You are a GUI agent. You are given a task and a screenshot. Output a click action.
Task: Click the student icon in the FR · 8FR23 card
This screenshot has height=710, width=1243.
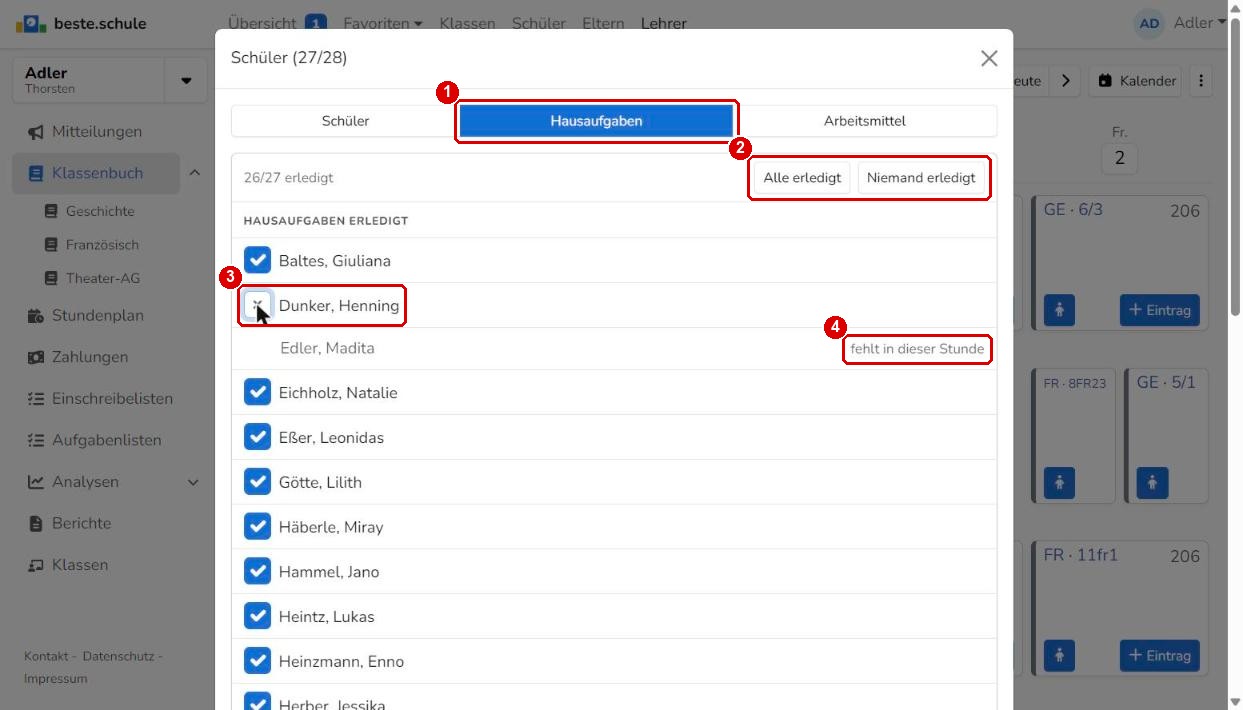coord(1058,483)
